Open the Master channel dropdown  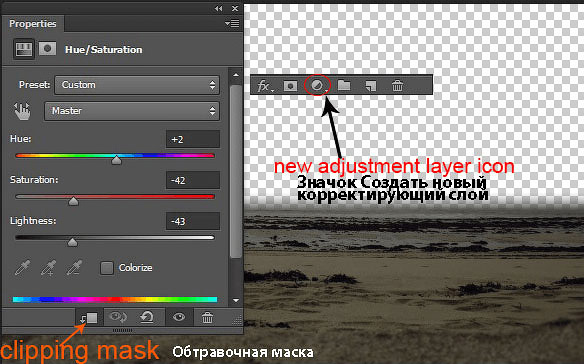132,111
